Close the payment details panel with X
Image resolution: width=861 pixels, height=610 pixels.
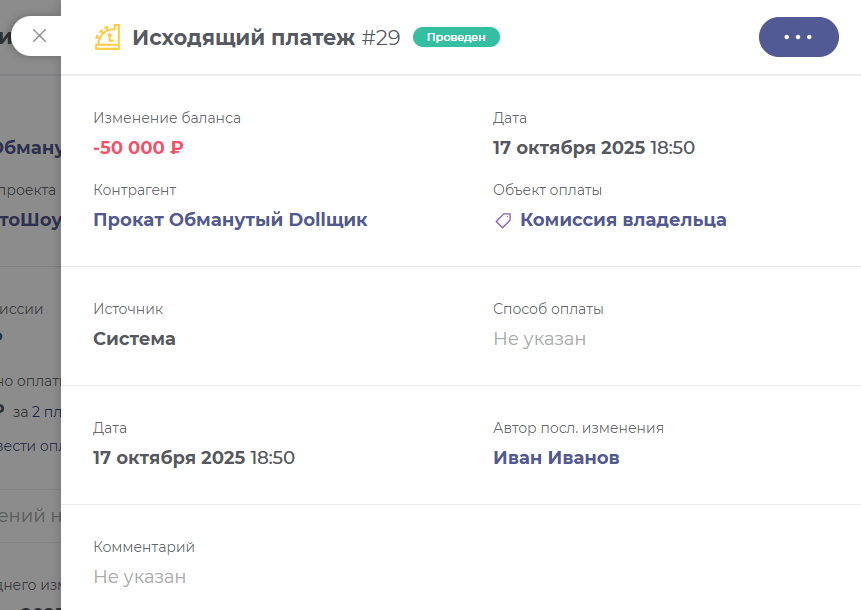[x=39, y=36]
